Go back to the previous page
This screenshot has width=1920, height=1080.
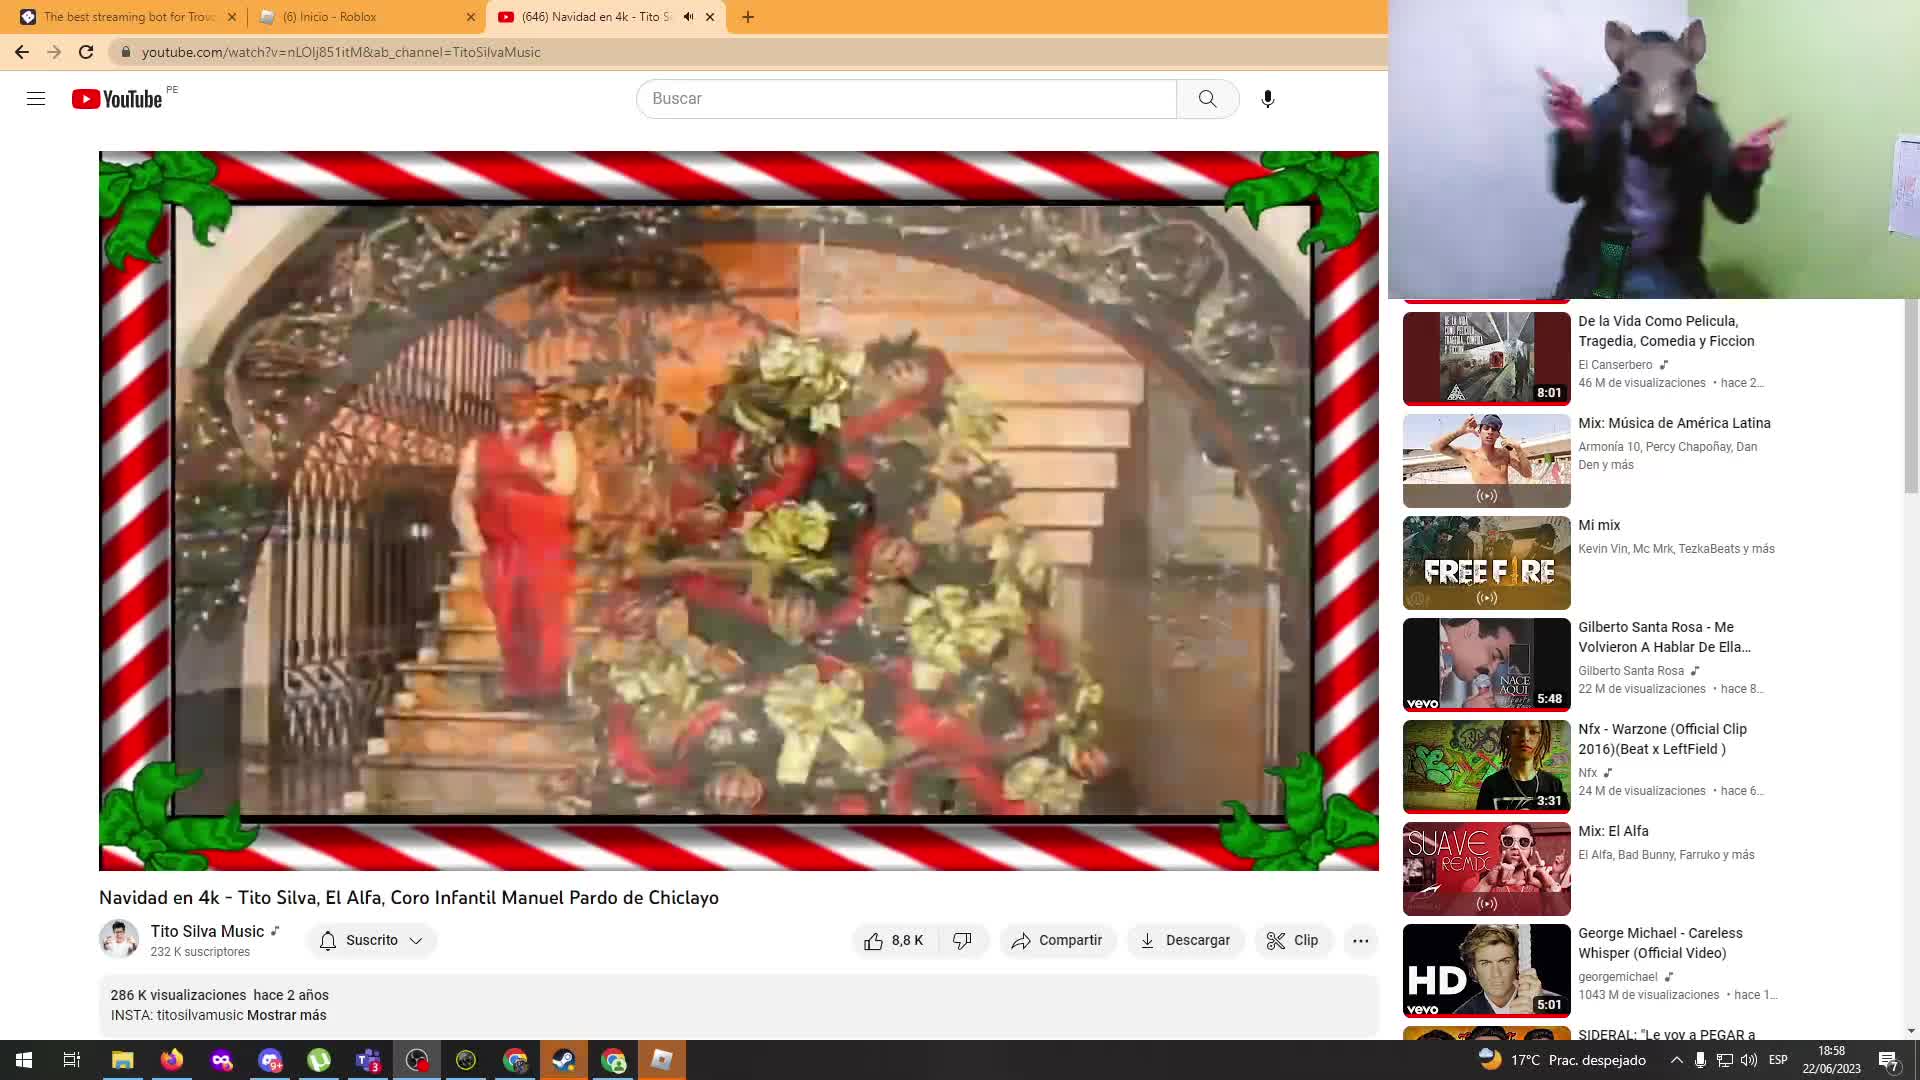(22, 52)
